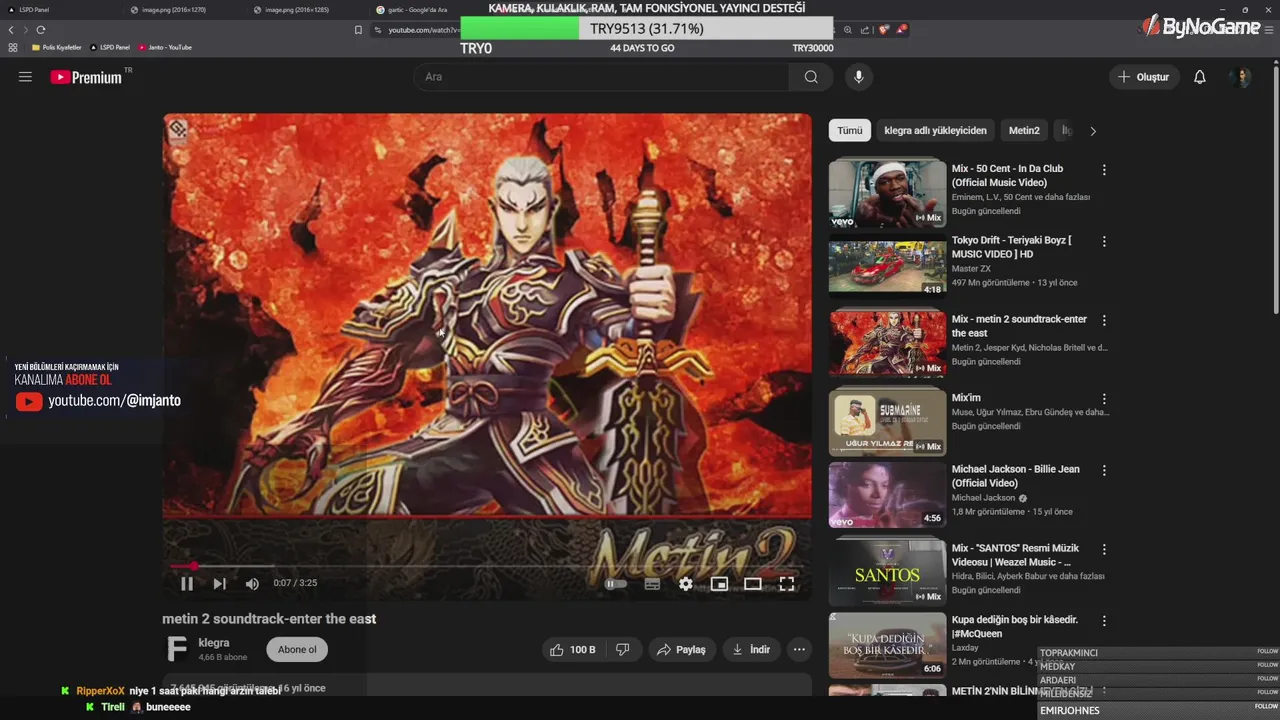
Task: Open options for SANTOS mix
Action: (1104, 549)
